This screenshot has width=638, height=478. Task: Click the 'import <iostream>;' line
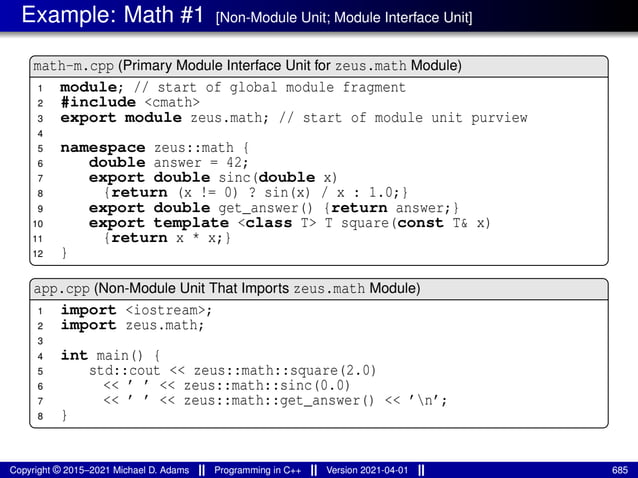pyautogui.click(x=136, y=310)
